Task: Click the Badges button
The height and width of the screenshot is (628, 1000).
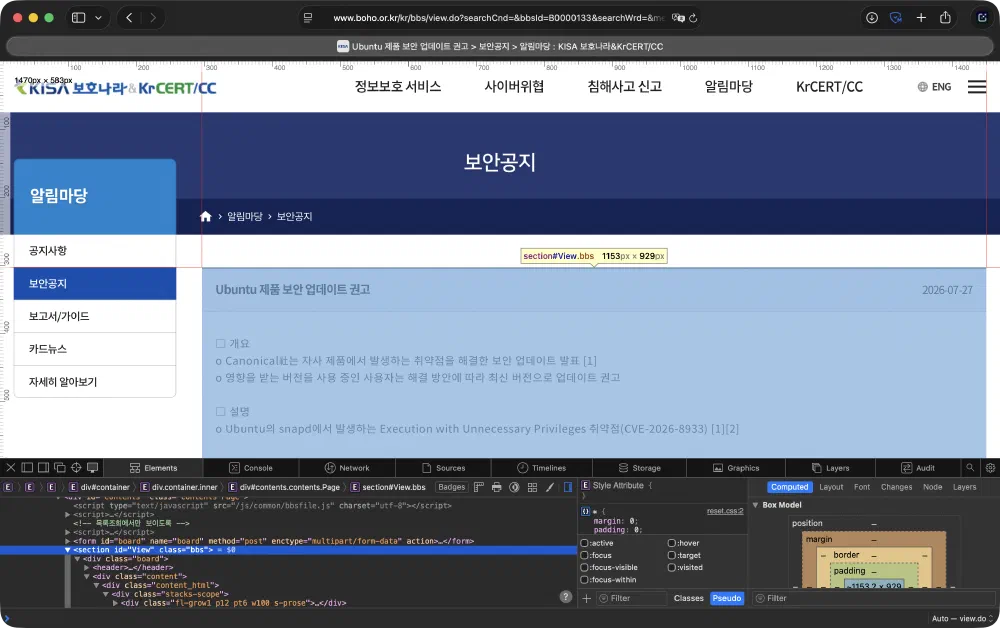Action: (x=452, y=487)
